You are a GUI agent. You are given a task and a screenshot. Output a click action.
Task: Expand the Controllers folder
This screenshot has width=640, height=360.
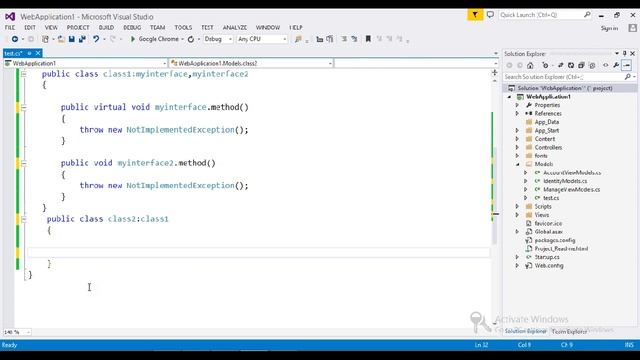(x=517, y=147)
